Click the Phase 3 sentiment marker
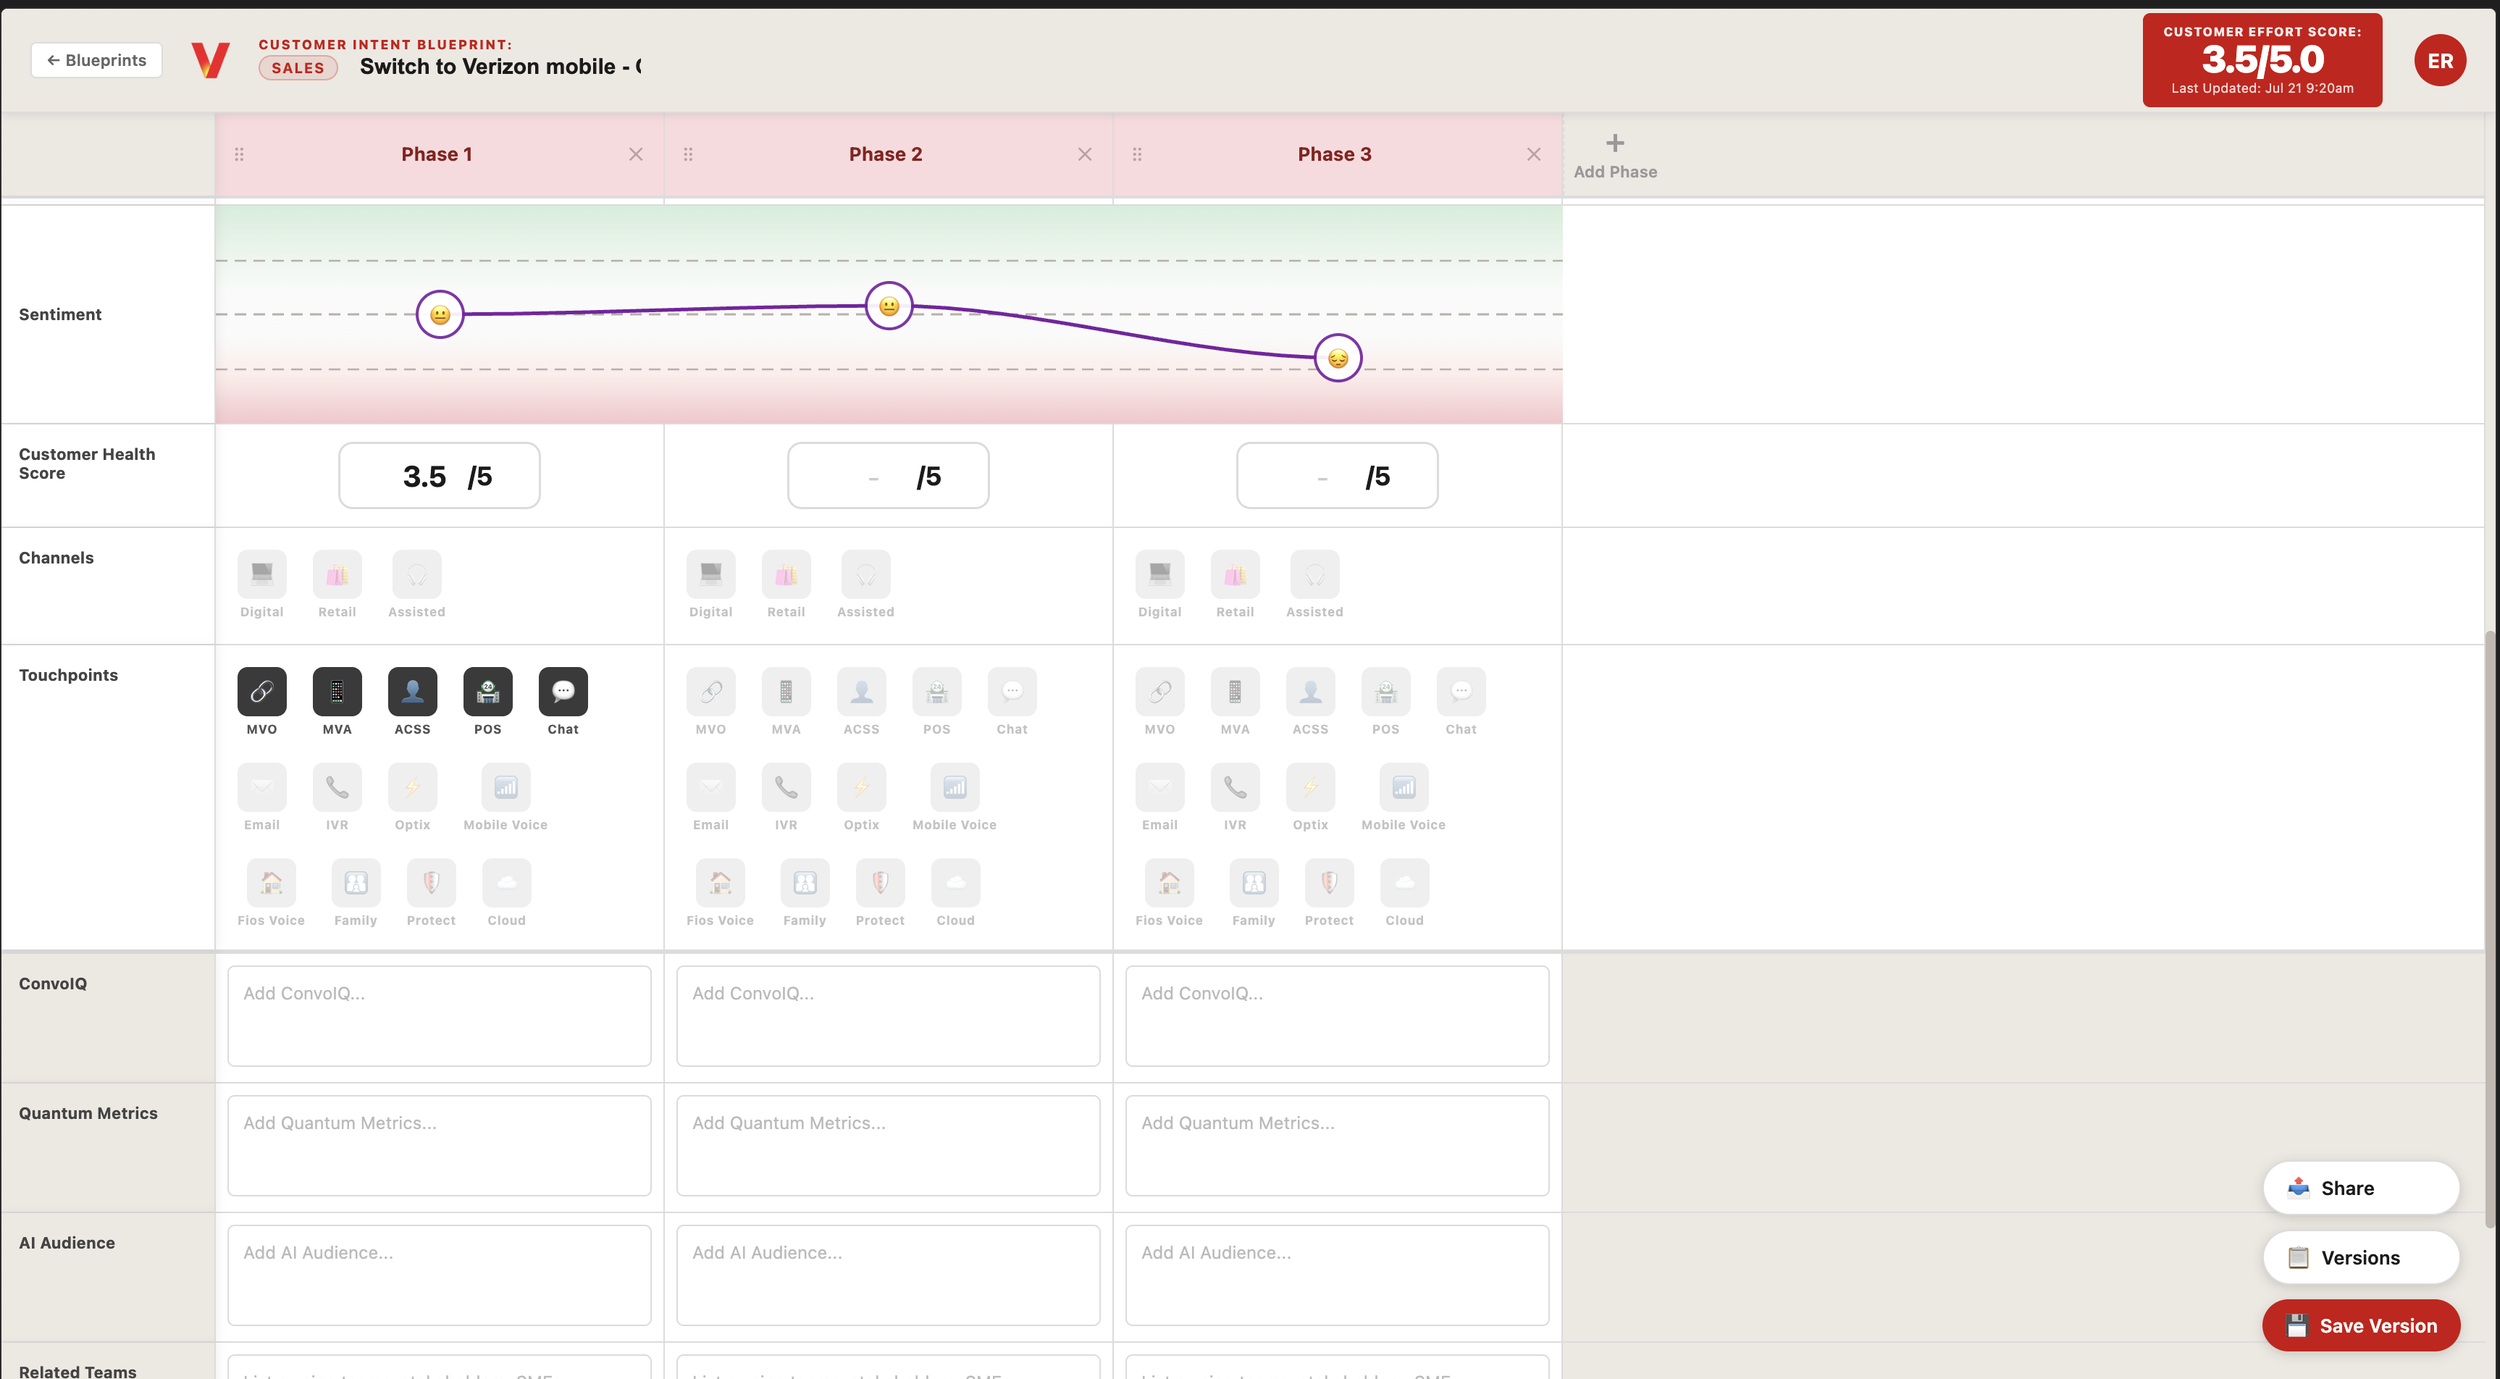This screenshot has width=2500, height=1379. pyautogui.click(x=1338, y=358)
